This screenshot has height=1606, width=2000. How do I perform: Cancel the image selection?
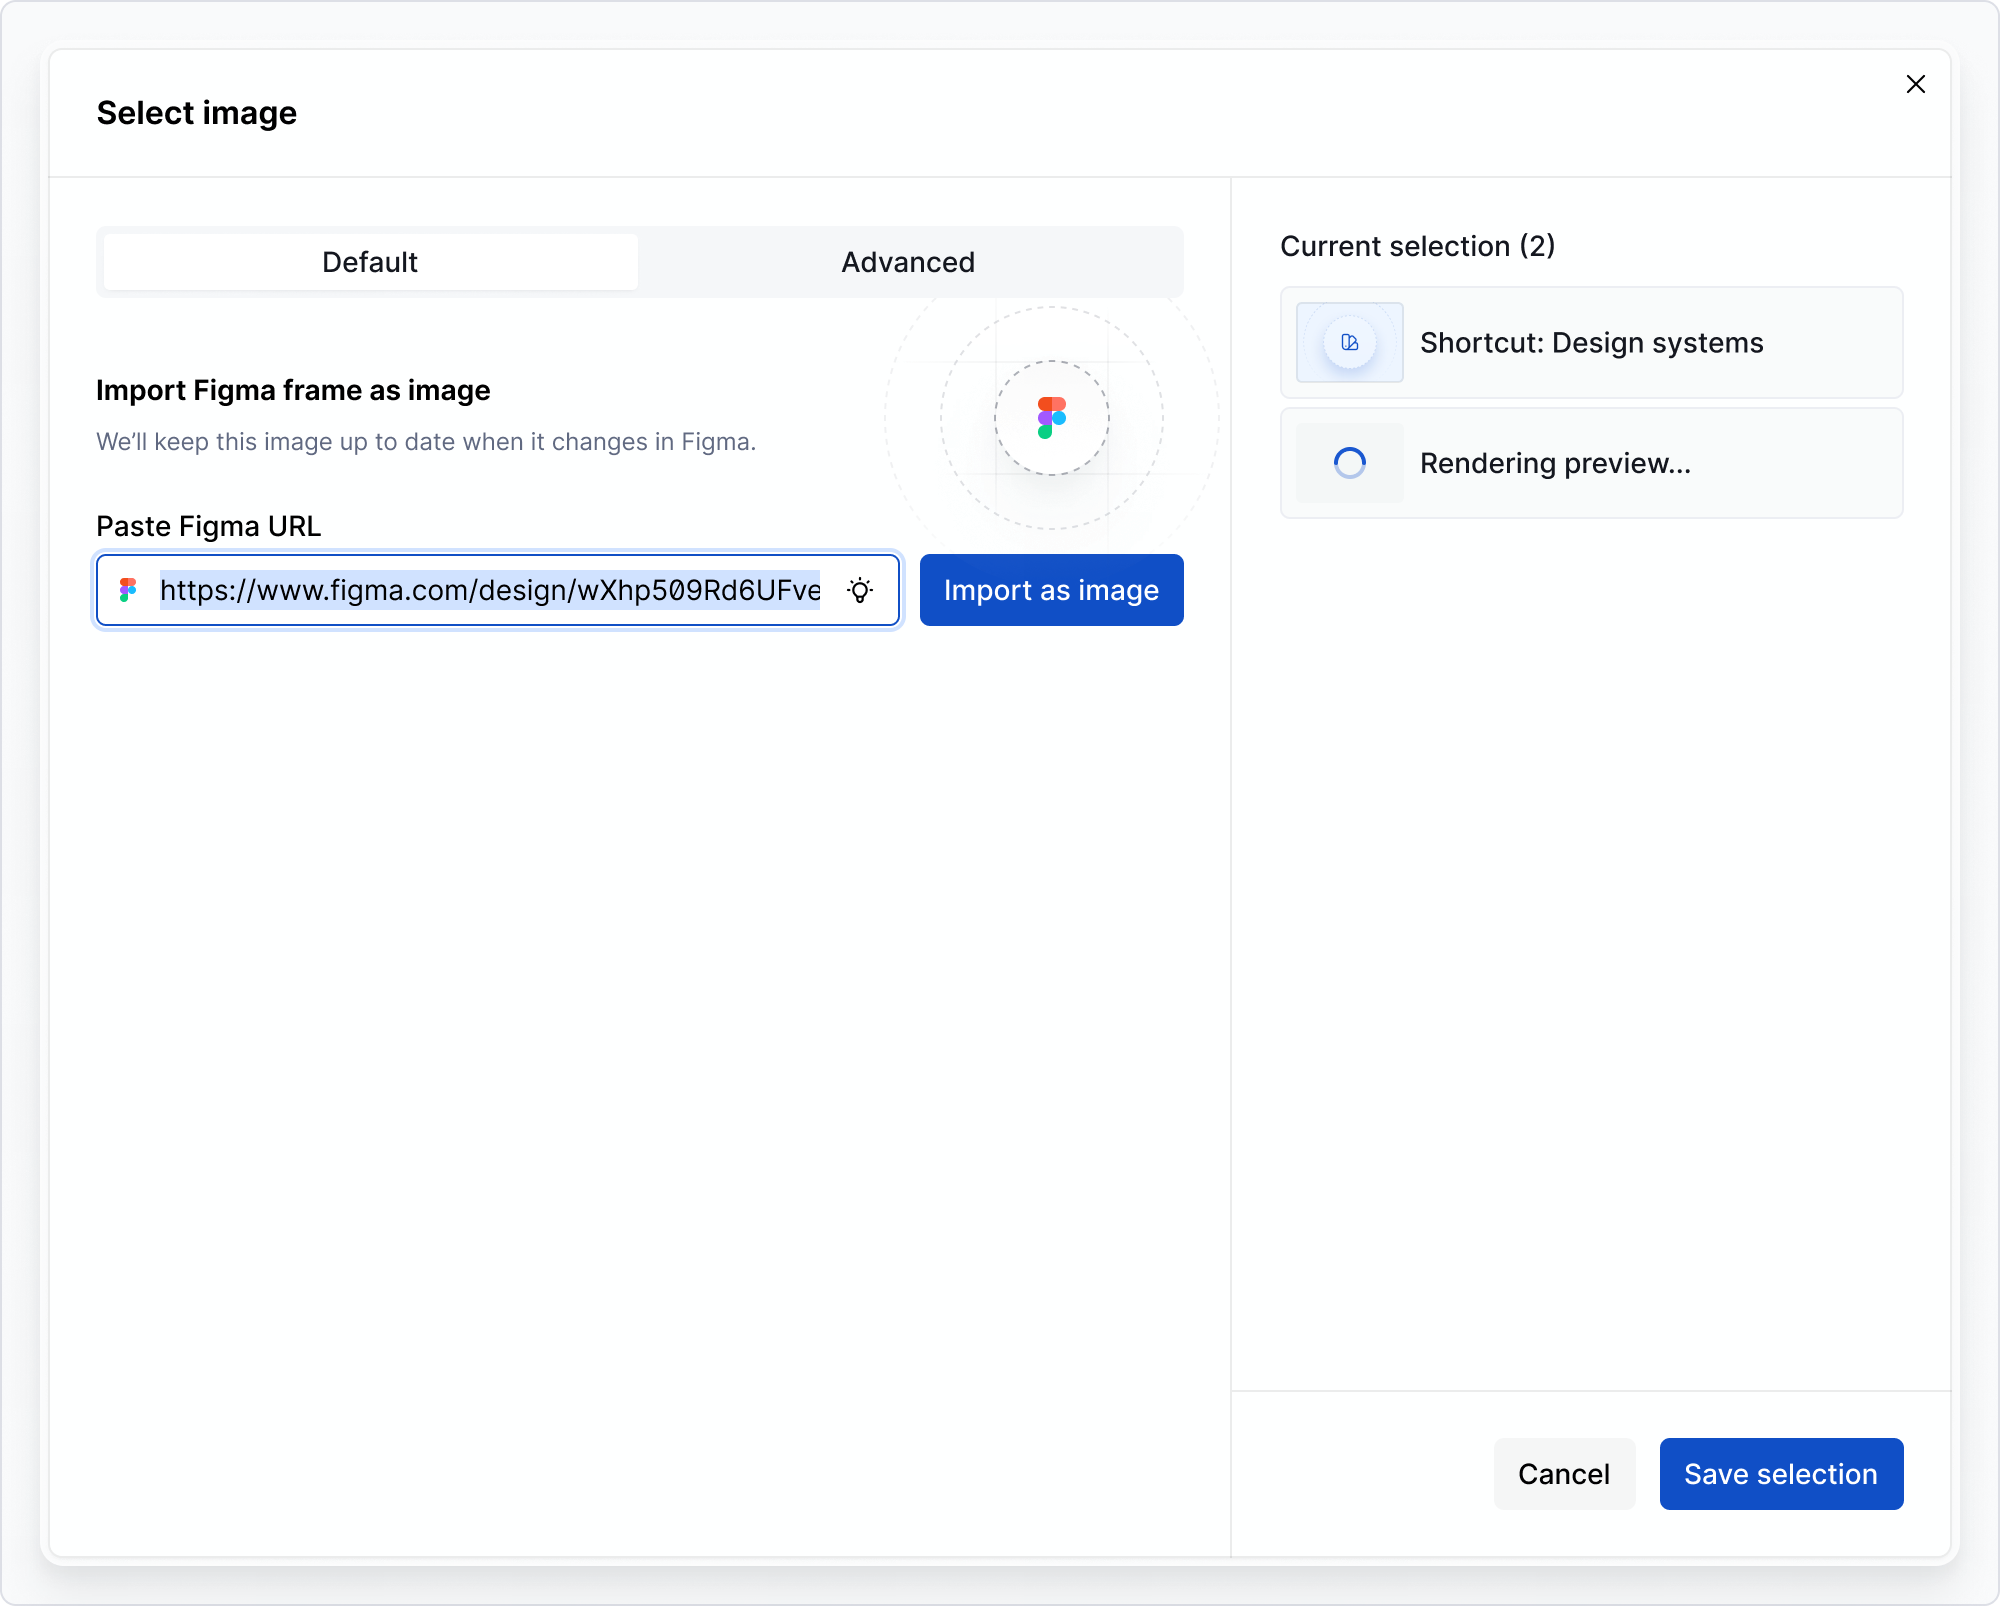(x=1564, y=1474)
